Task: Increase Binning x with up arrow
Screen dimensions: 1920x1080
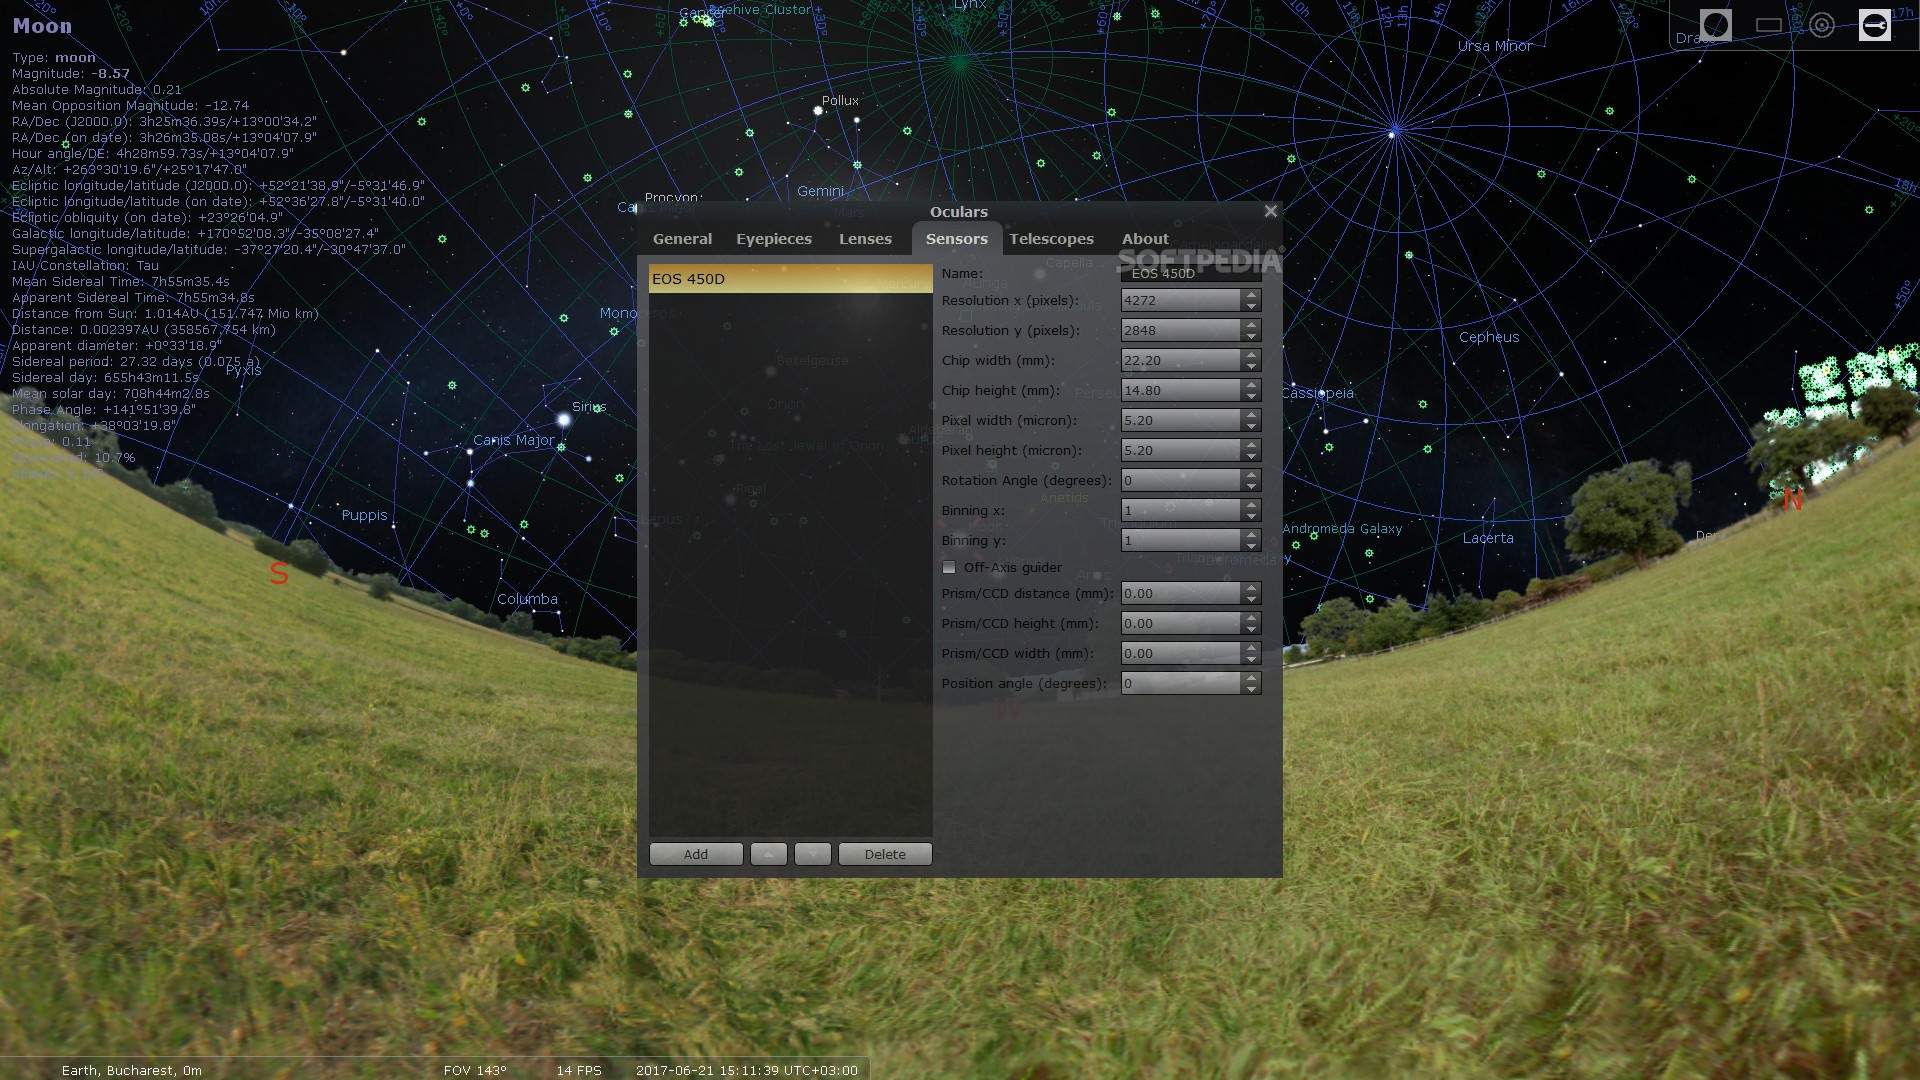Action: (1251, 505)
